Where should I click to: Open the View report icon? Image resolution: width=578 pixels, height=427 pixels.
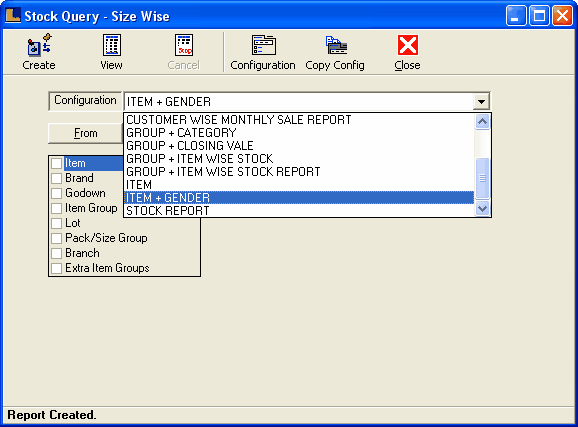(x=111, y=45)
